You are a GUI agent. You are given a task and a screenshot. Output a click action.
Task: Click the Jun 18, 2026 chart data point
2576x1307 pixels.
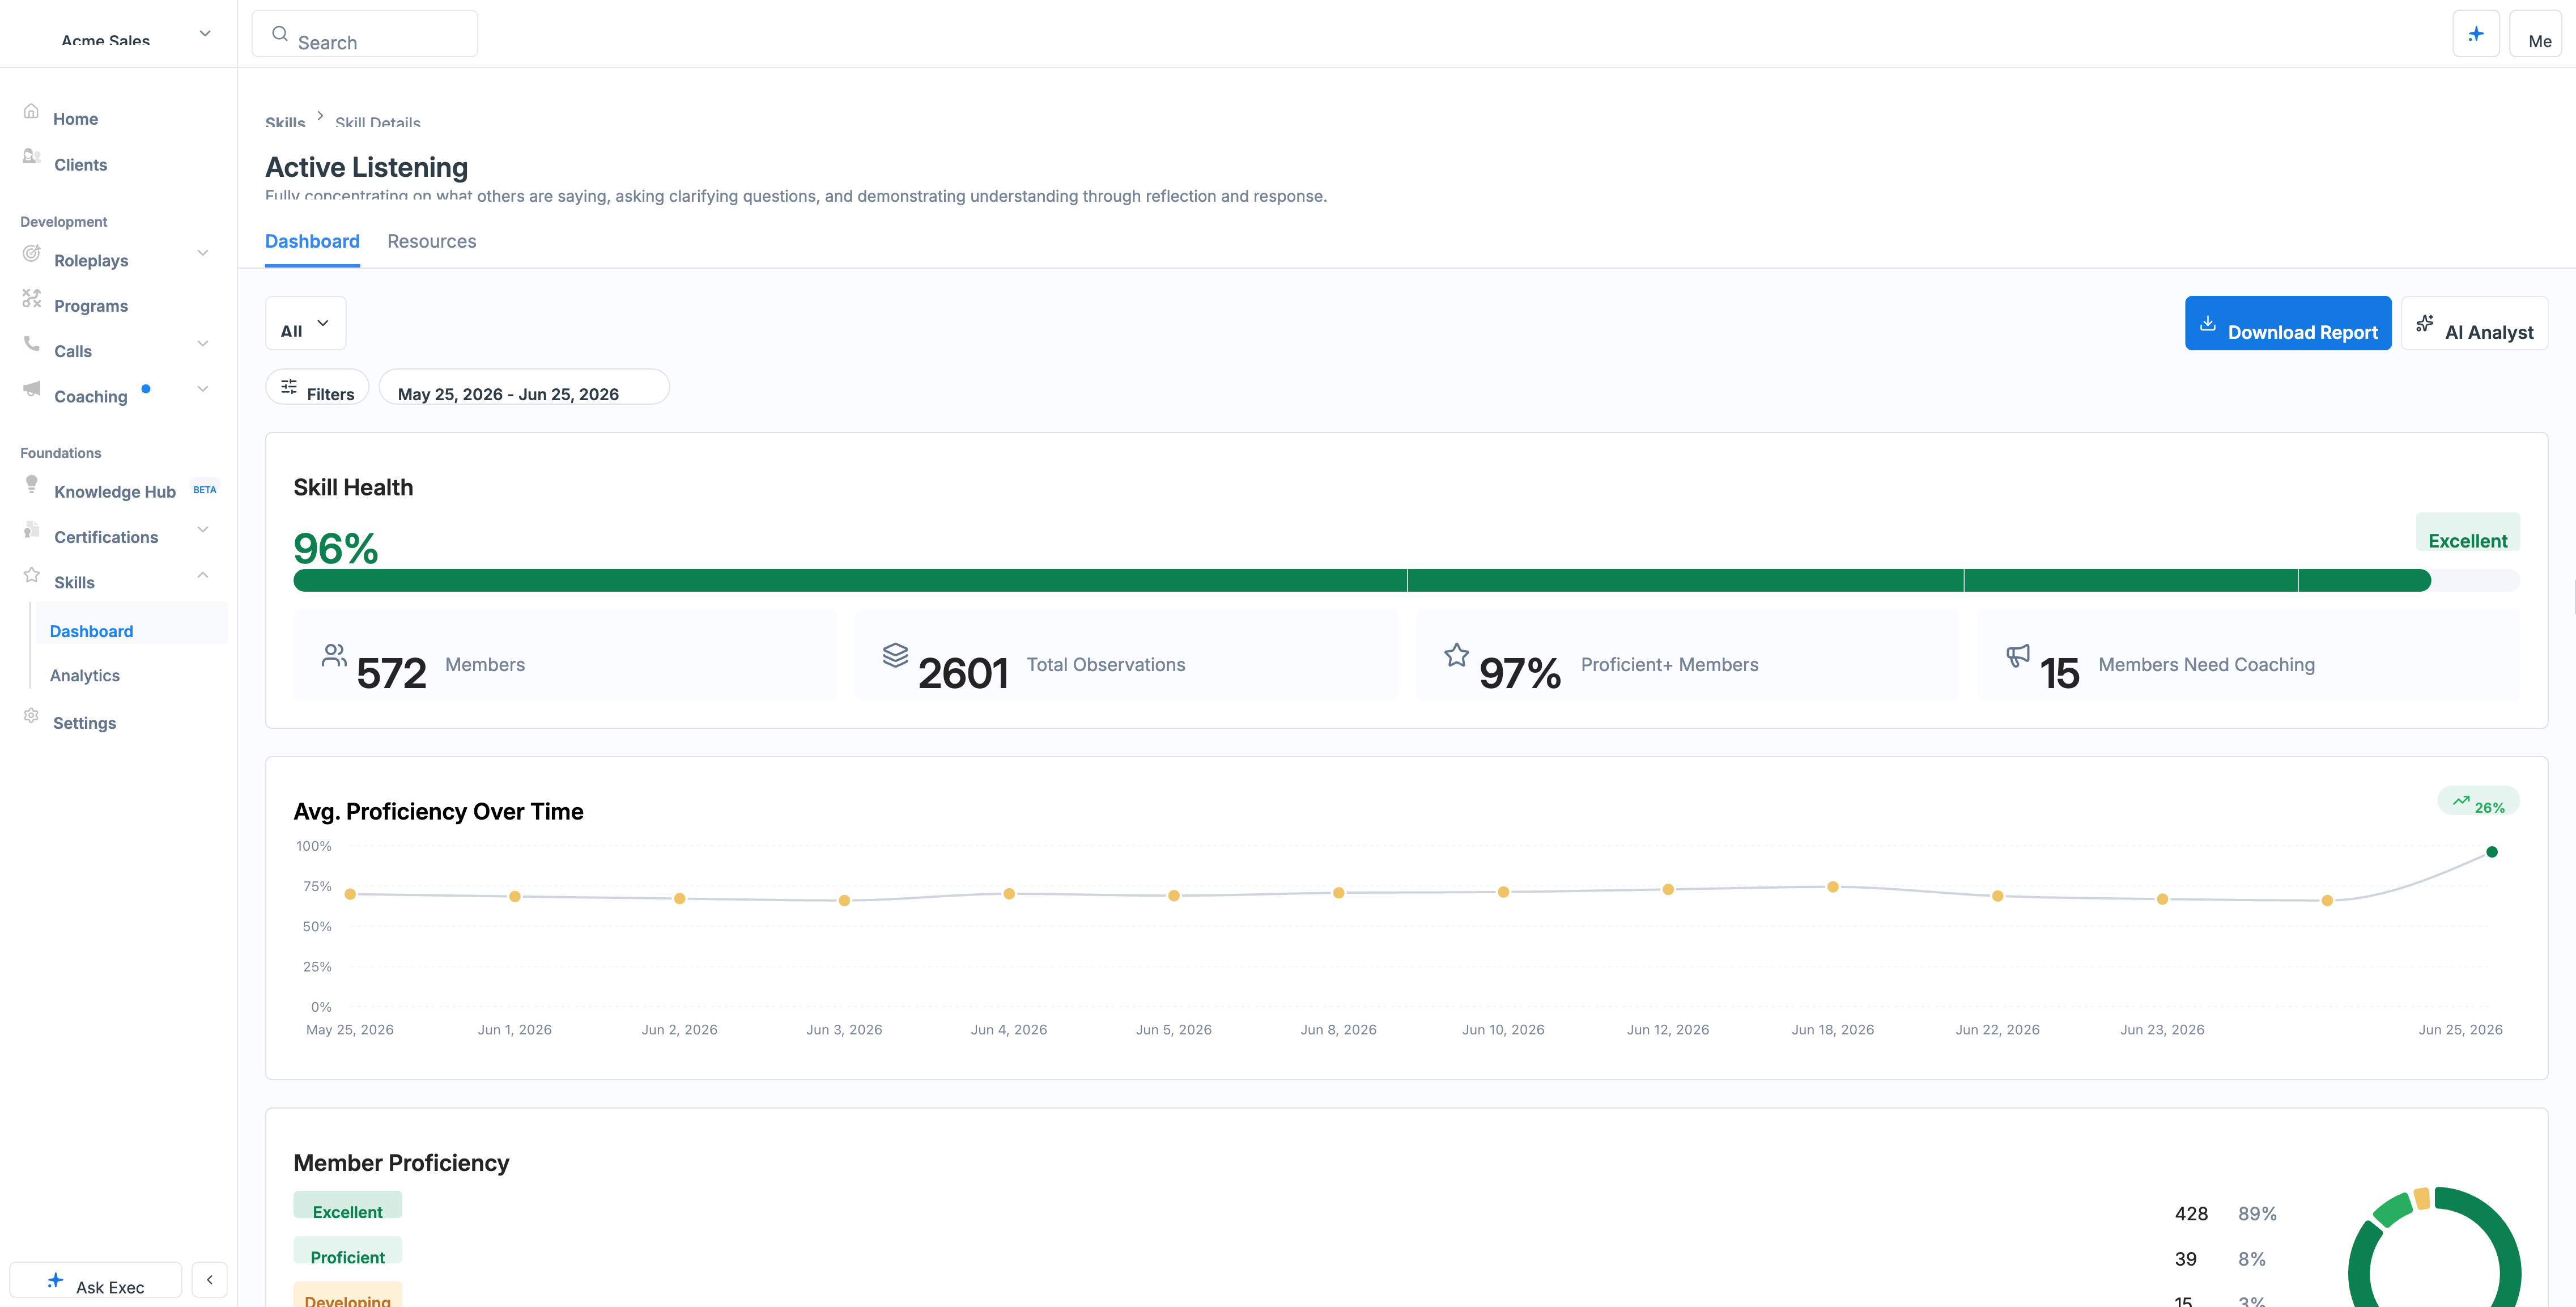click(x=1833, y=887)
